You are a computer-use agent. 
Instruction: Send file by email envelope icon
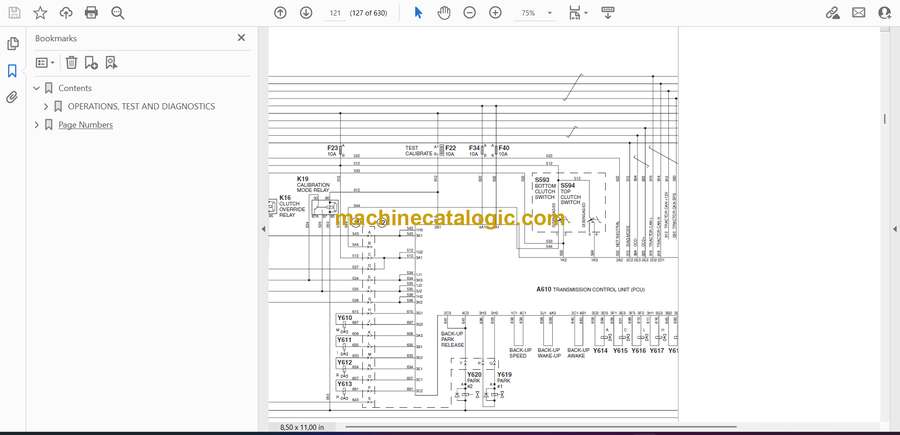click(859, 13)
